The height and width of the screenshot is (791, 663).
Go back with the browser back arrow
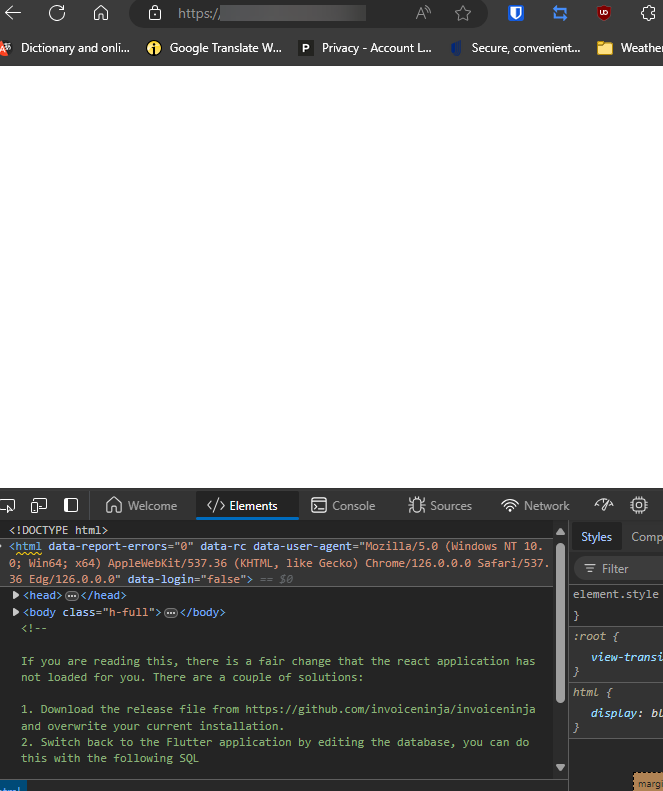click(13, 13)
